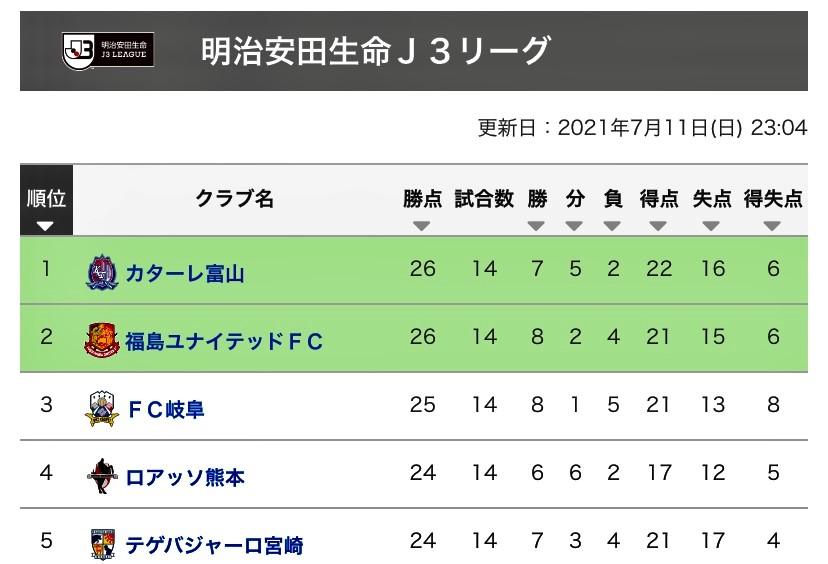Click the FC Gifu club crest
This screenshot has height=564, width=828.
(102, 408)
